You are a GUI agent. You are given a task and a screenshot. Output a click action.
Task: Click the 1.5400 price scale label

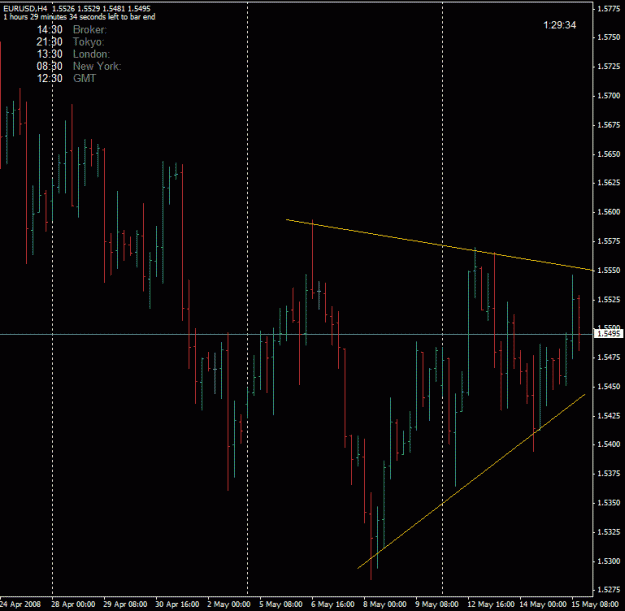click(609, 444)
